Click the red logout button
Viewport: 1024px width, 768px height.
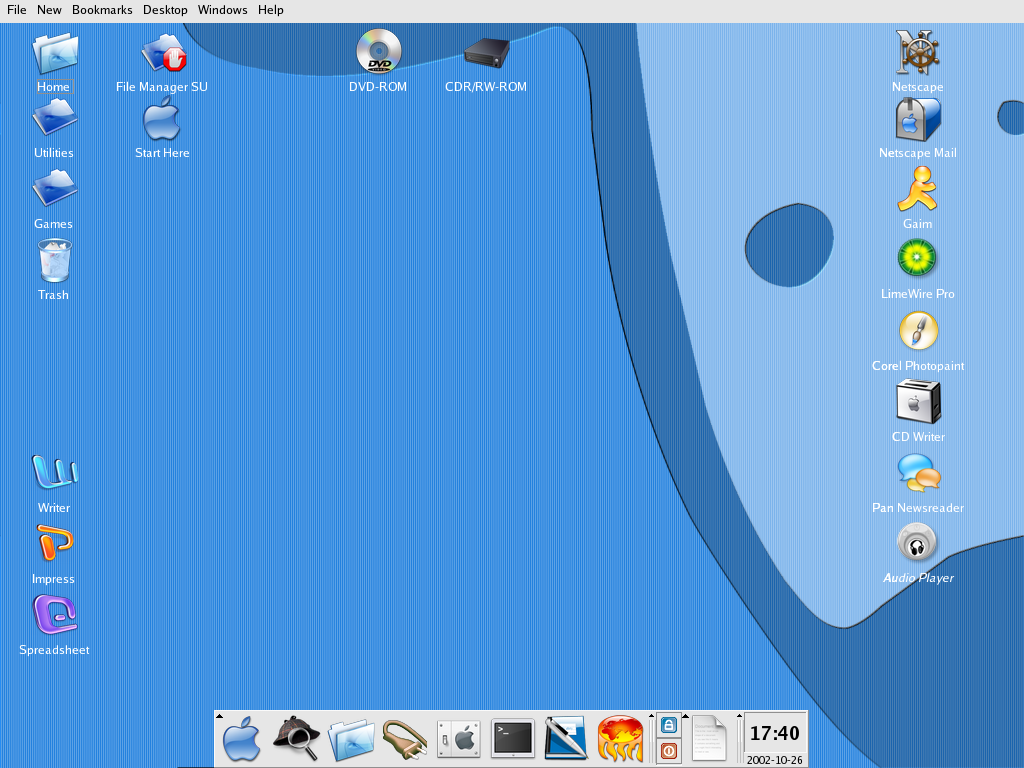click(x=668, y=751)
